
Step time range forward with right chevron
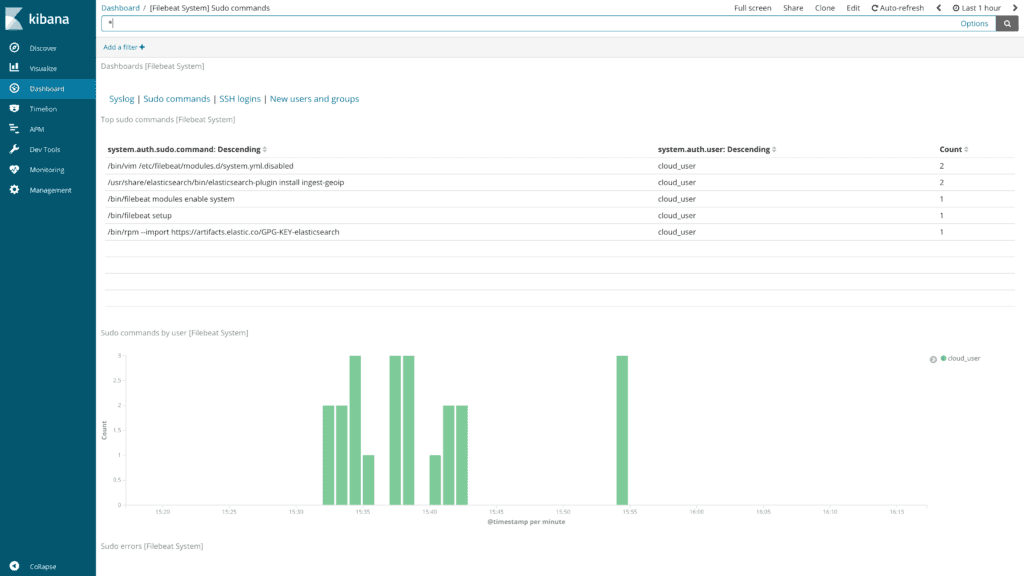pyautogui.click(x=1015, y=8)
